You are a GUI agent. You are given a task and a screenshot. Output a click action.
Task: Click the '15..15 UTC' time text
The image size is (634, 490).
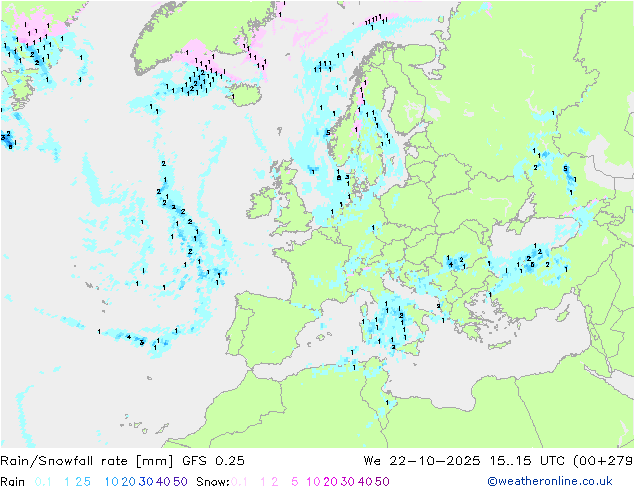[526, 461]
